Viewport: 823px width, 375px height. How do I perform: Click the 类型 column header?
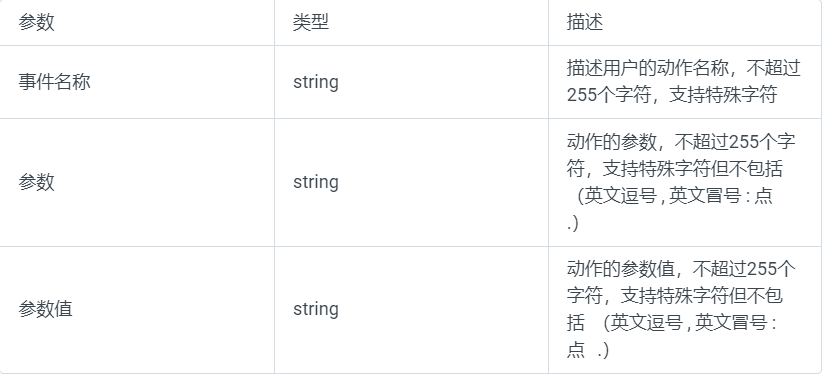coord(311,23)
